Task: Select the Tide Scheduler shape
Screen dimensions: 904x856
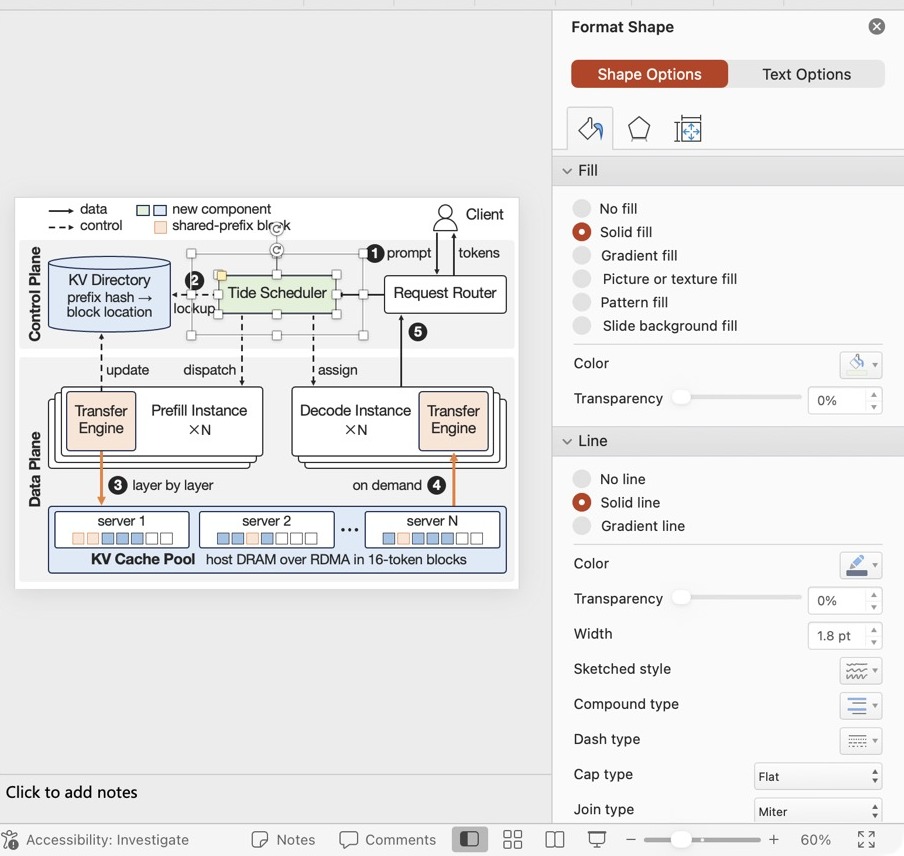Action: tap(277, 294)
